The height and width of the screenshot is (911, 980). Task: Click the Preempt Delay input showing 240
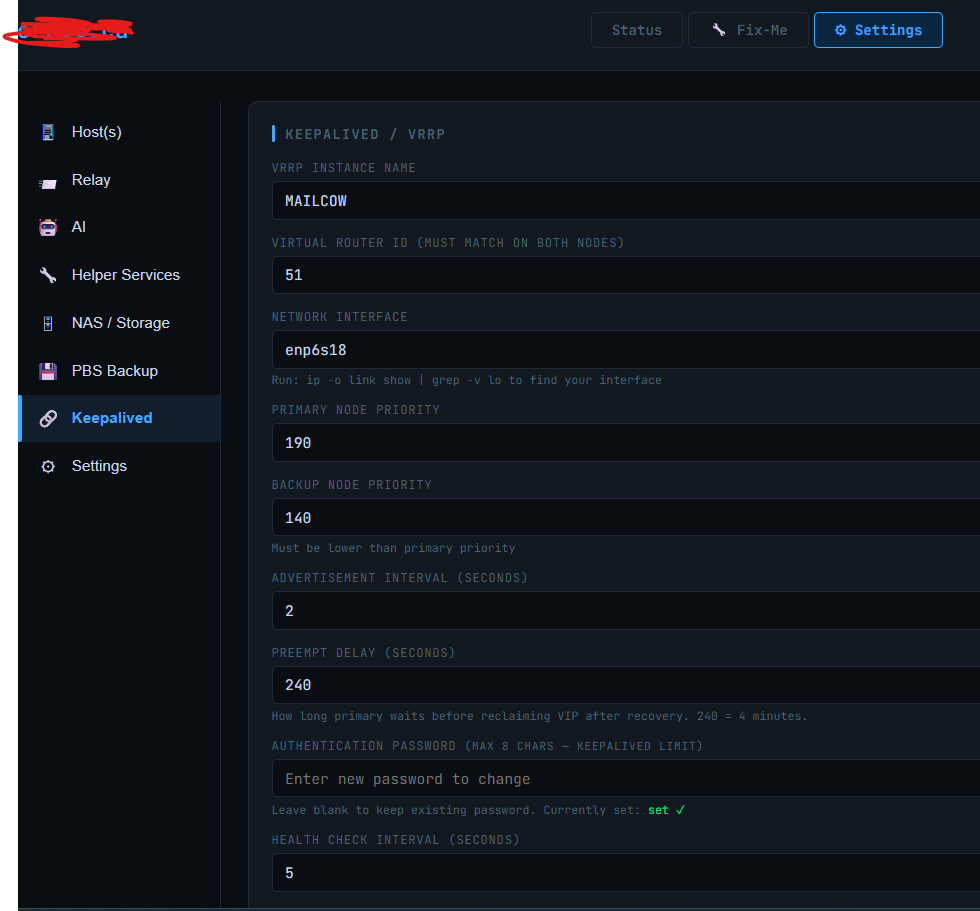(x=626, y=685)
